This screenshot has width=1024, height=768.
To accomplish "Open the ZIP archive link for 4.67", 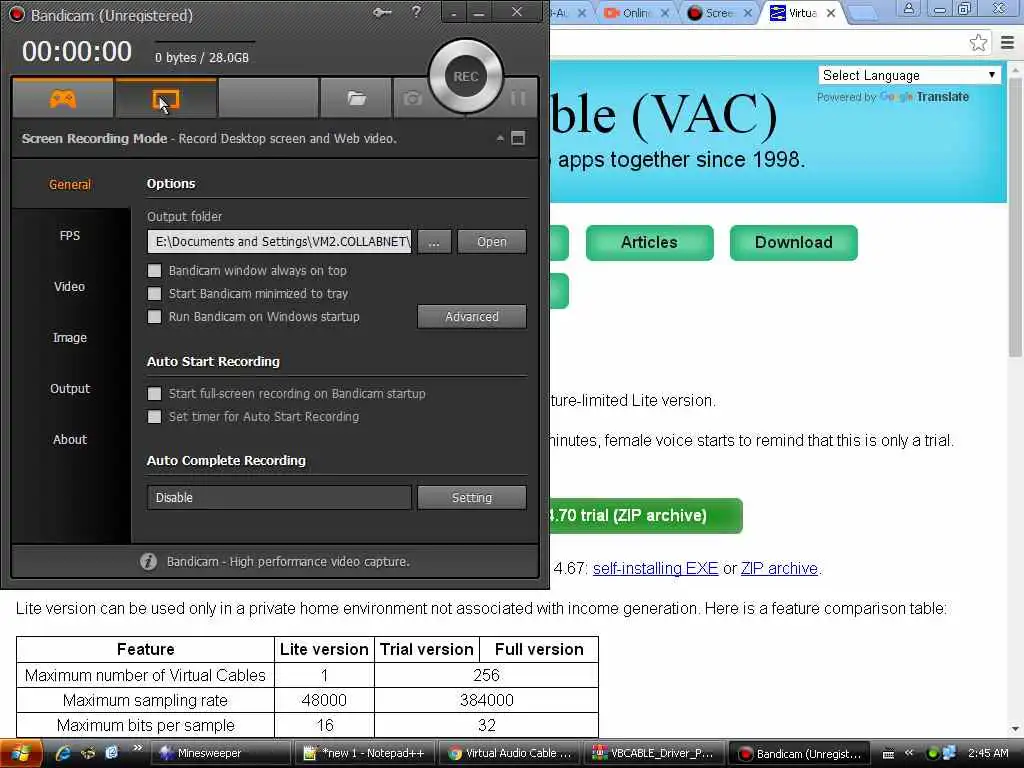I will [x=779, y=568].
